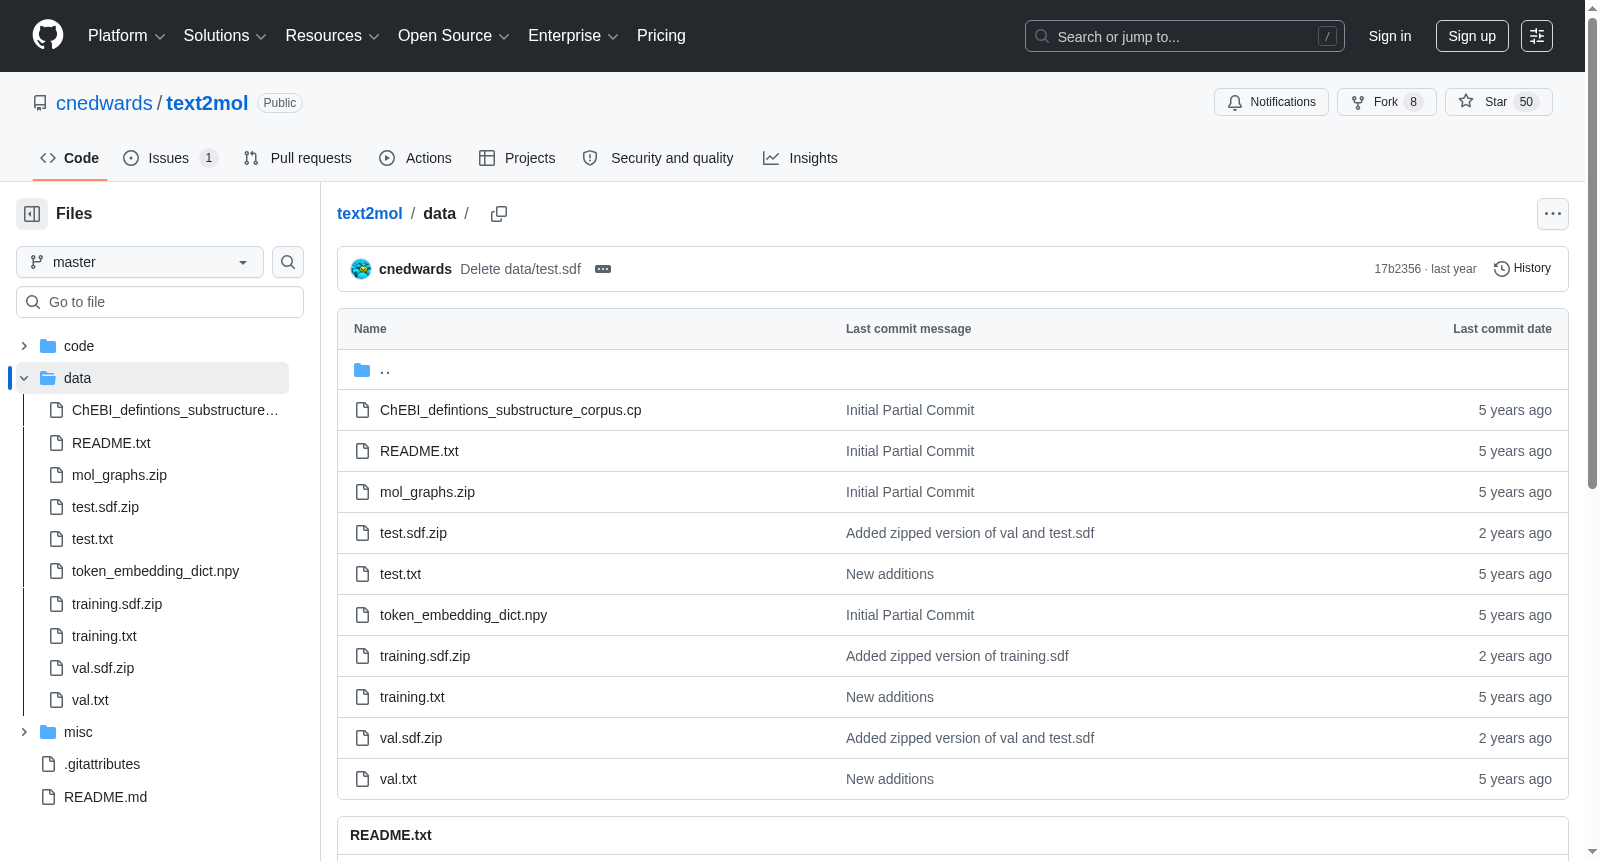The height and width of the screenshot is (861, 1600).
Task: Open mol_graphs.zip in the file table
Action: (x=427, y=492)
